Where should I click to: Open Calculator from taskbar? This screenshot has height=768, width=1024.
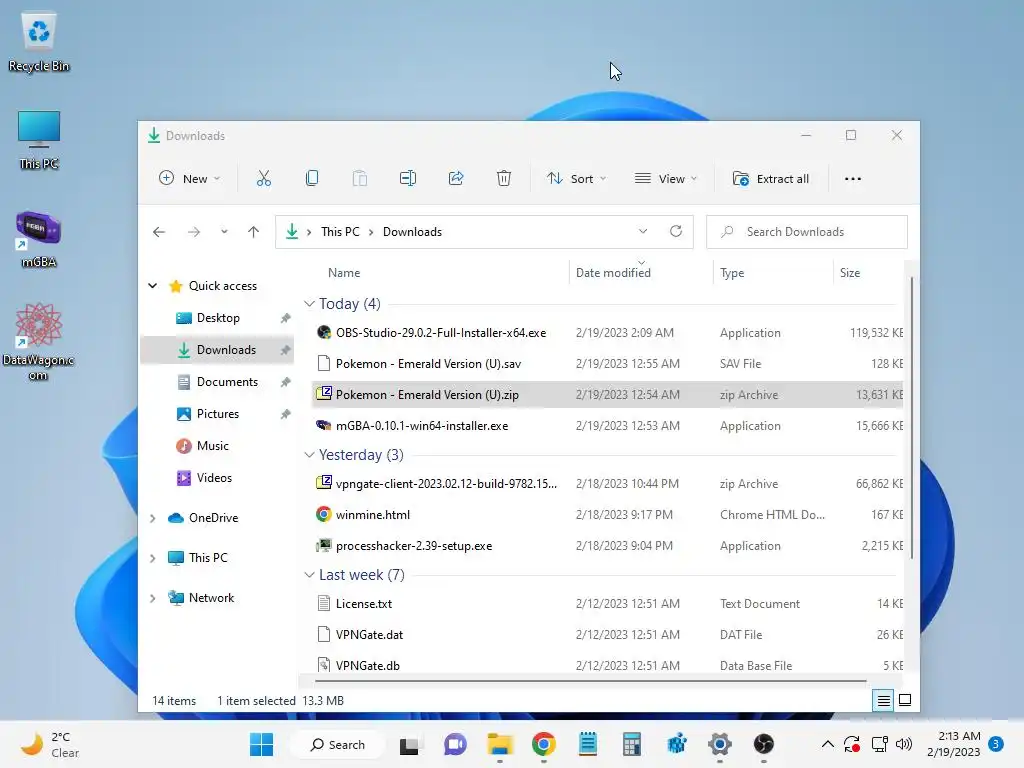[x=632, y=744]
